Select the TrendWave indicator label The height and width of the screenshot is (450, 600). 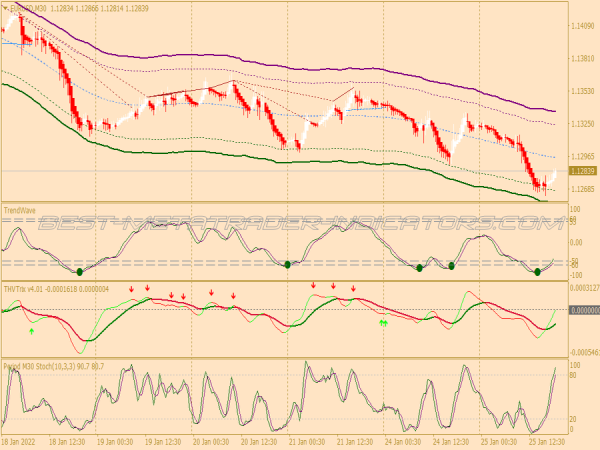pos(19,211)
